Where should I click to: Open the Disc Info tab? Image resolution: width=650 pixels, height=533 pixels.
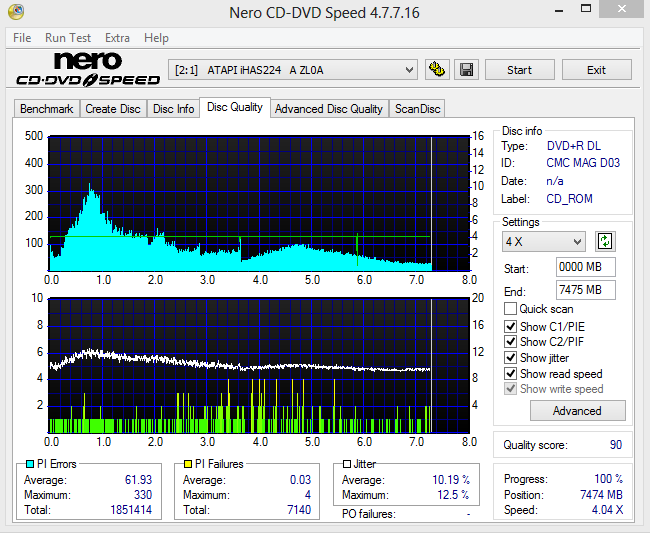coord(173,109)
